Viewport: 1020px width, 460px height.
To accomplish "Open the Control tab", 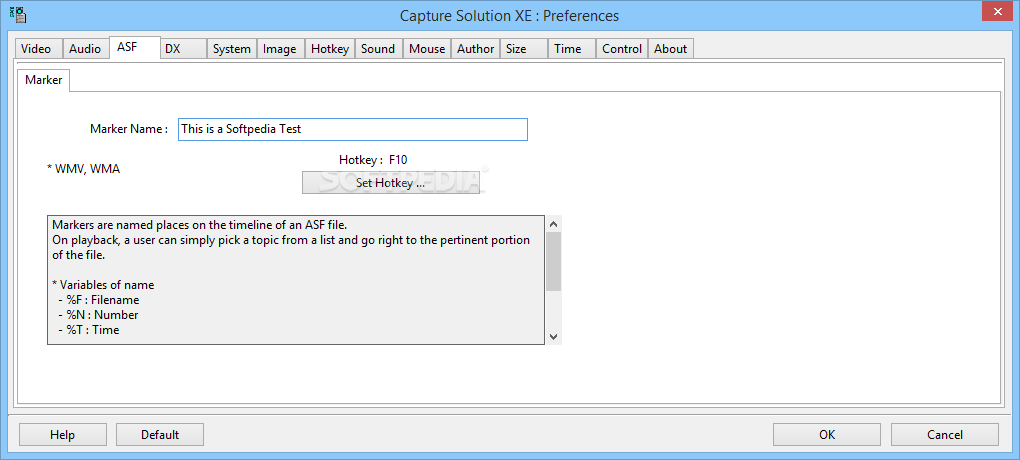I will (622, 49).
